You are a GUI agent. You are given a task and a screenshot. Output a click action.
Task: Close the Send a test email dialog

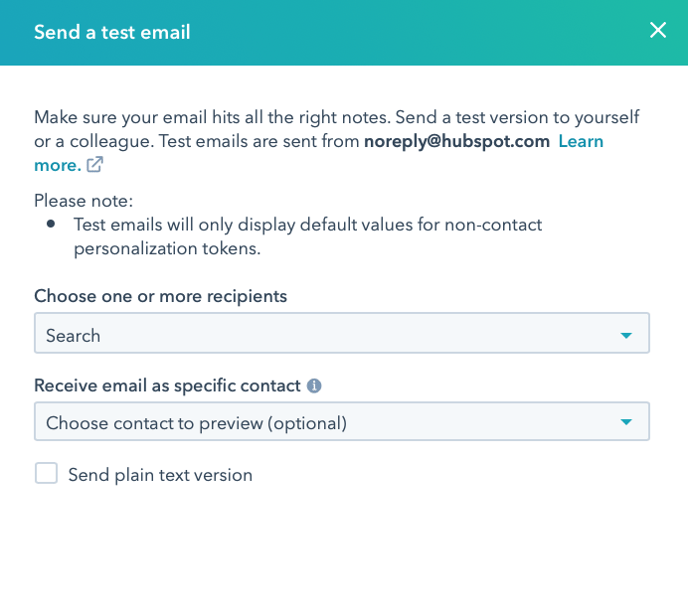click(x=658, y=30)
